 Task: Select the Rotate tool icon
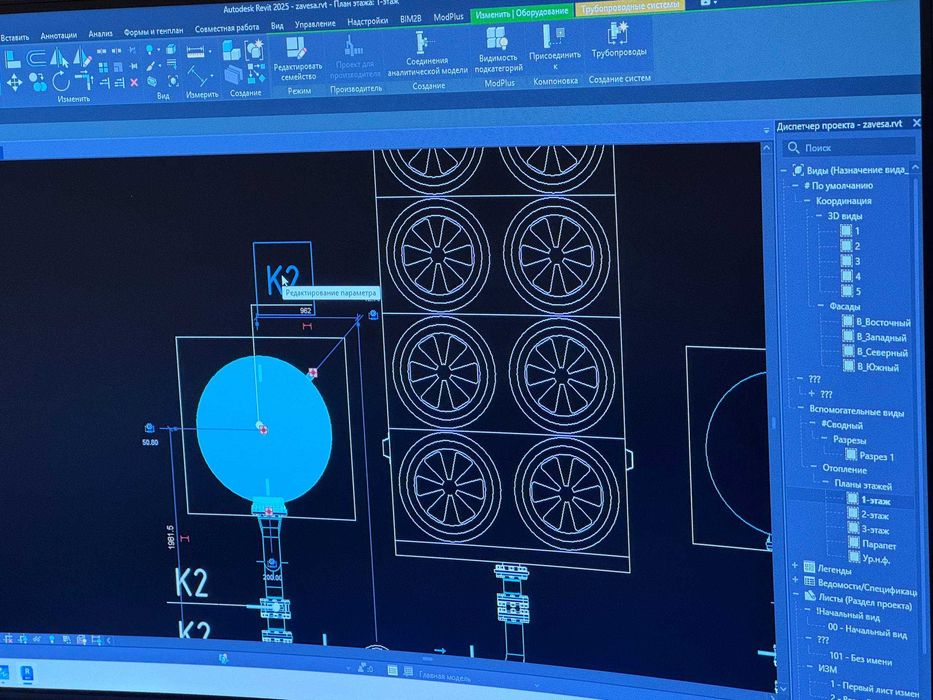coord(60,81)
